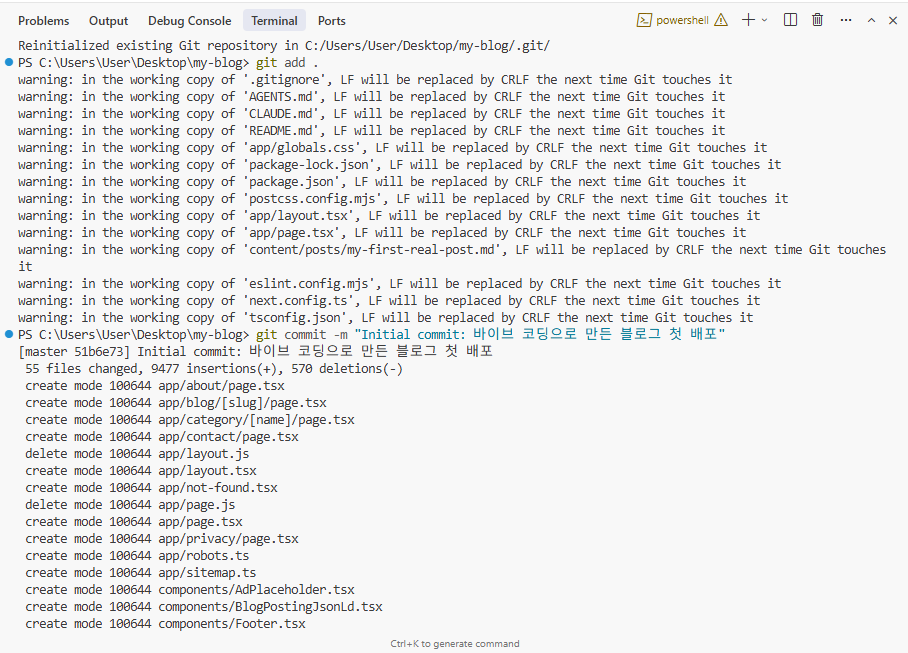
Task: Open the Debug Console tab
Action: tap(189, 20)
